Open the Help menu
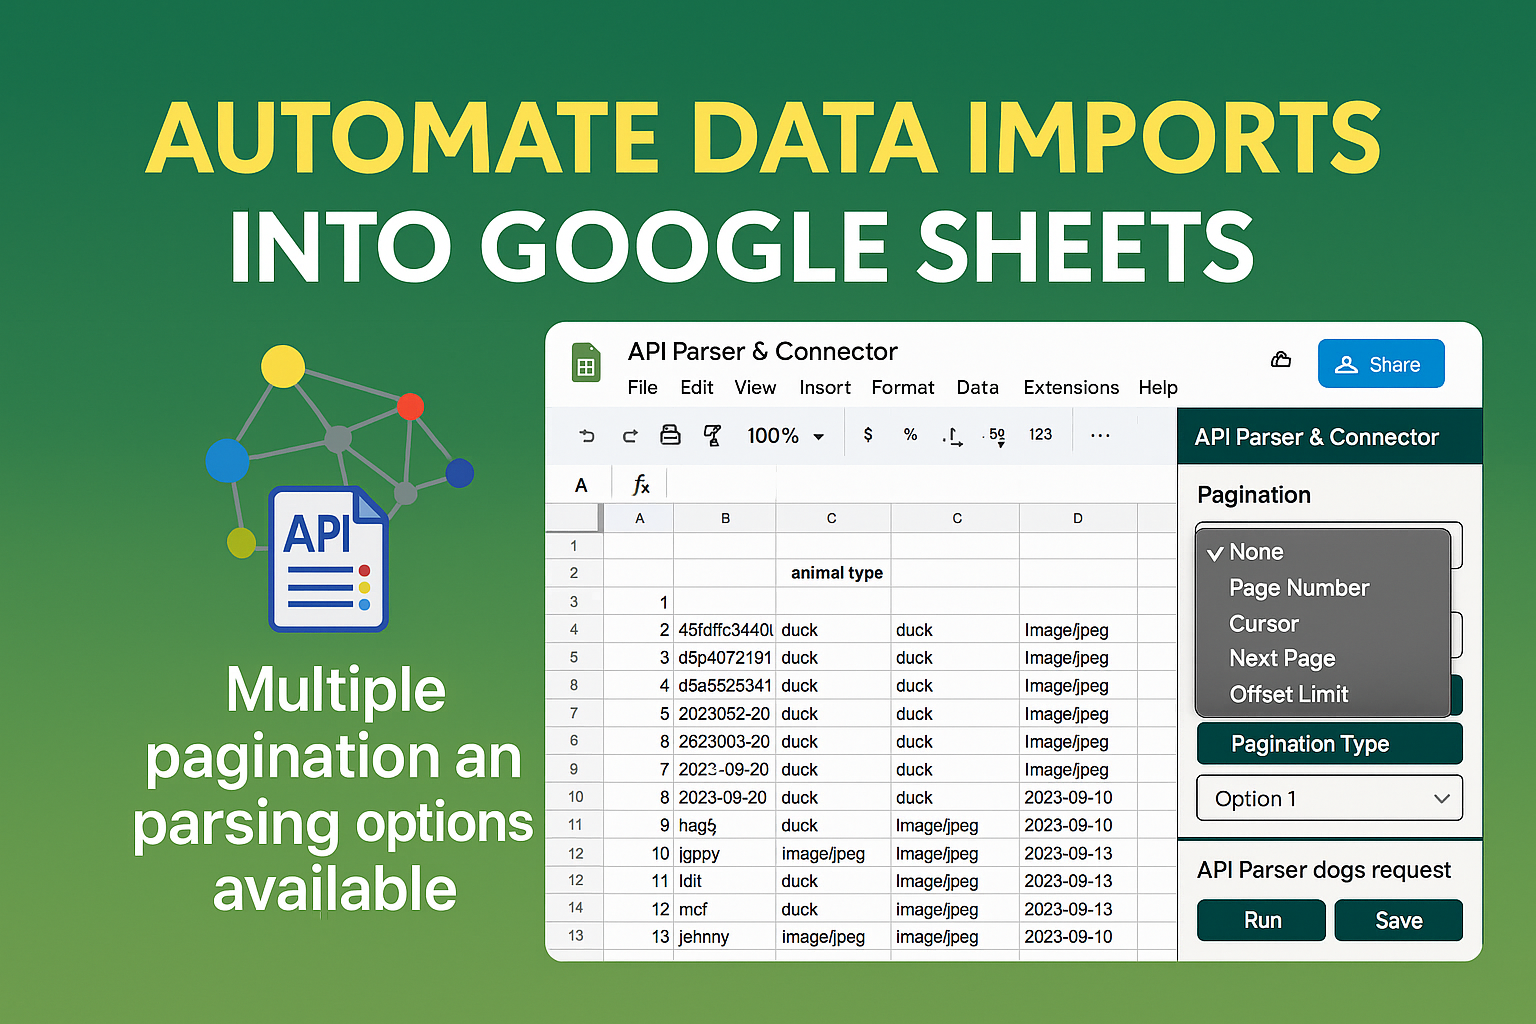 [x=1158, y=388]
